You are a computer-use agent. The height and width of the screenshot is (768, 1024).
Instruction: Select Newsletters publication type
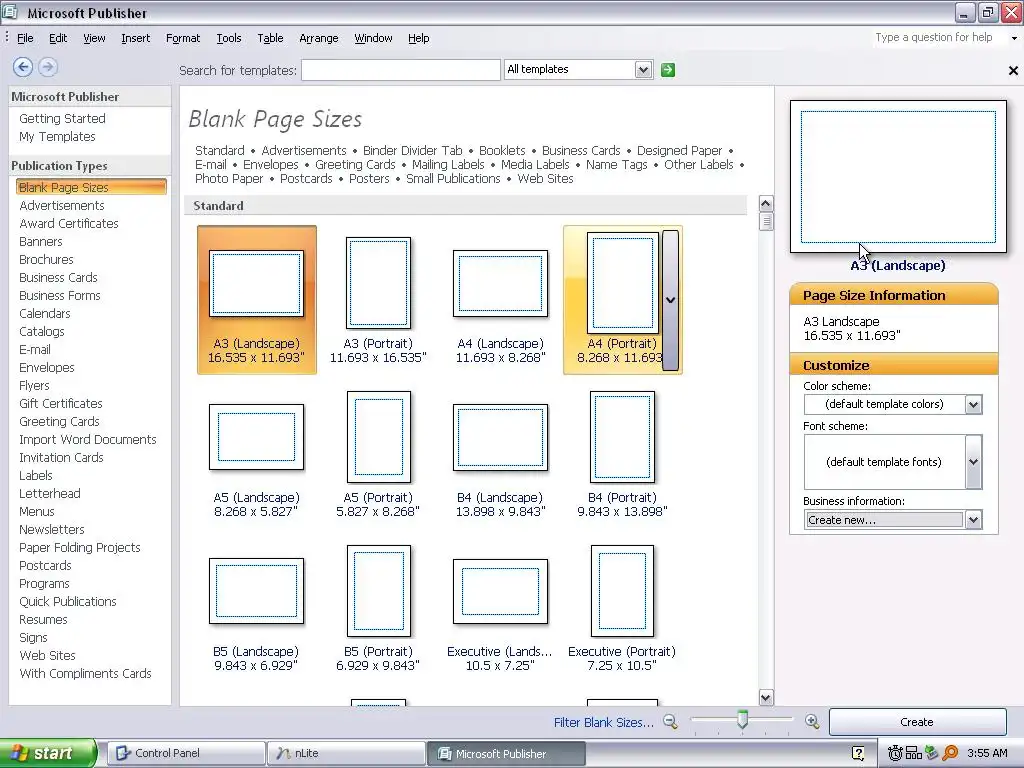[x=52, y=530]
